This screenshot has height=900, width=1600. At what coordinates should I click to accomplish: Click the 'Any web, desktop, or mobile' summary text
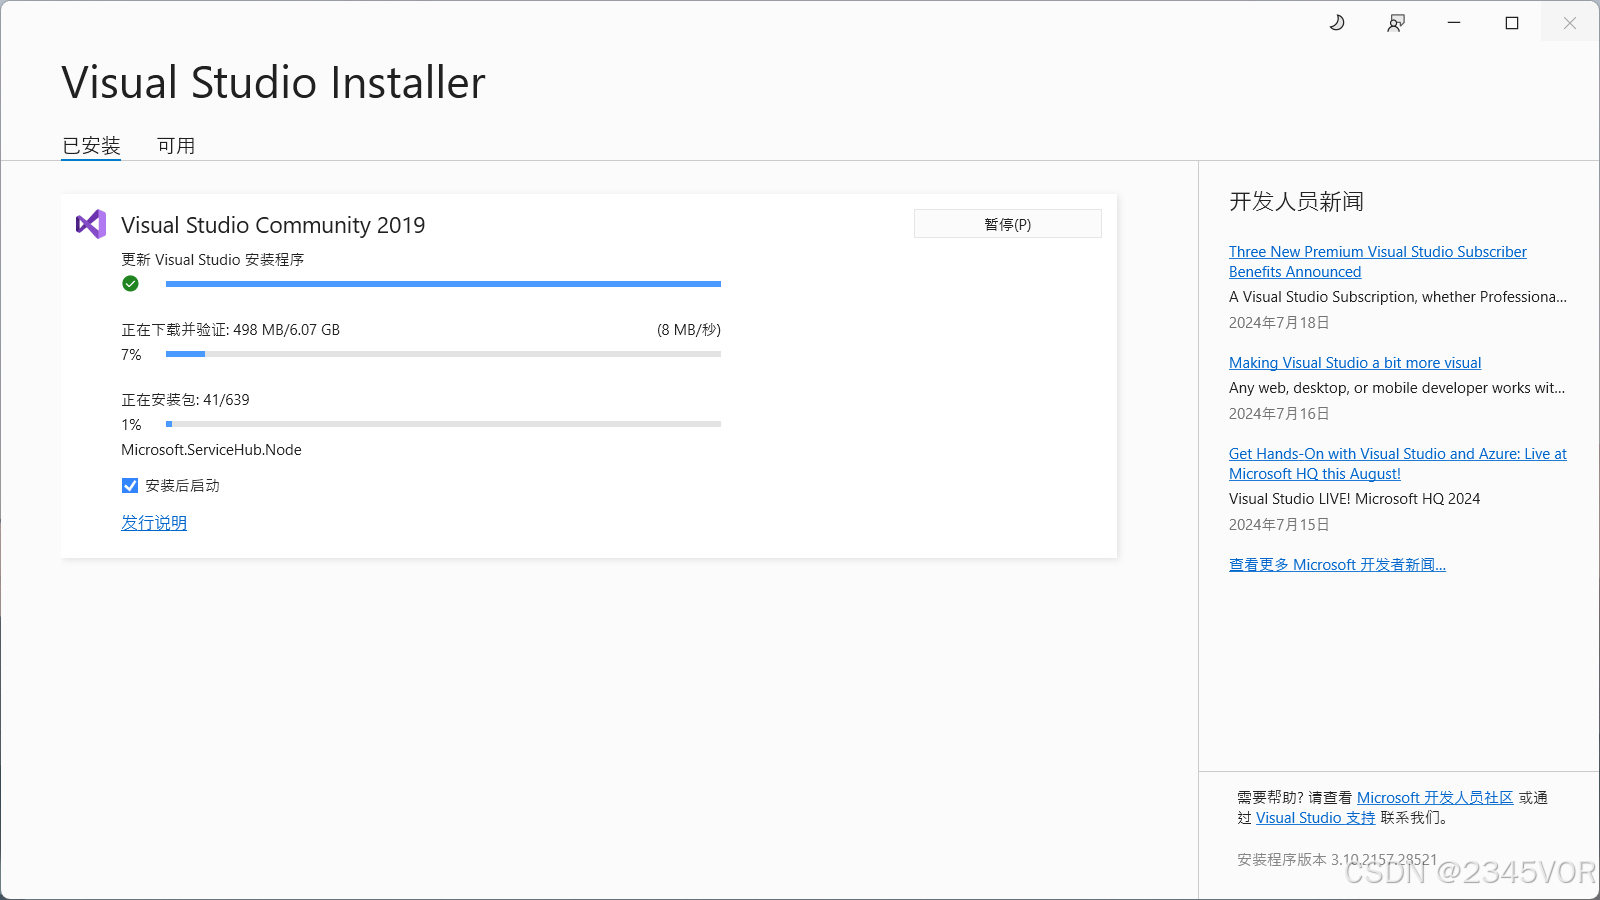(1397, 388)
